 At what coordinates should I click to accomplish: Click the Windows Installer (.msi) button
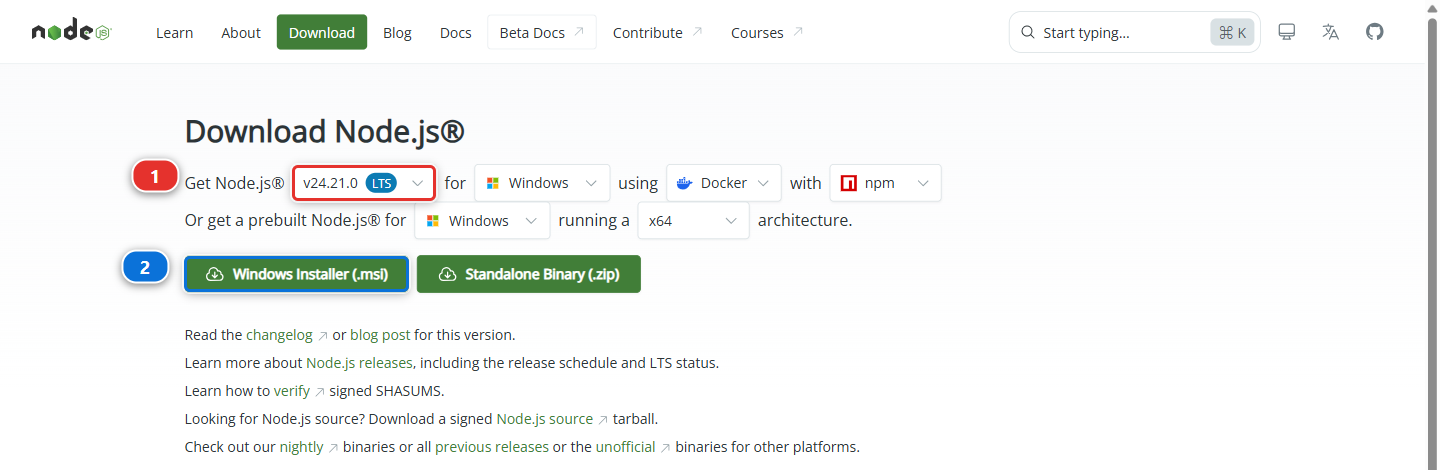point(296,274)
